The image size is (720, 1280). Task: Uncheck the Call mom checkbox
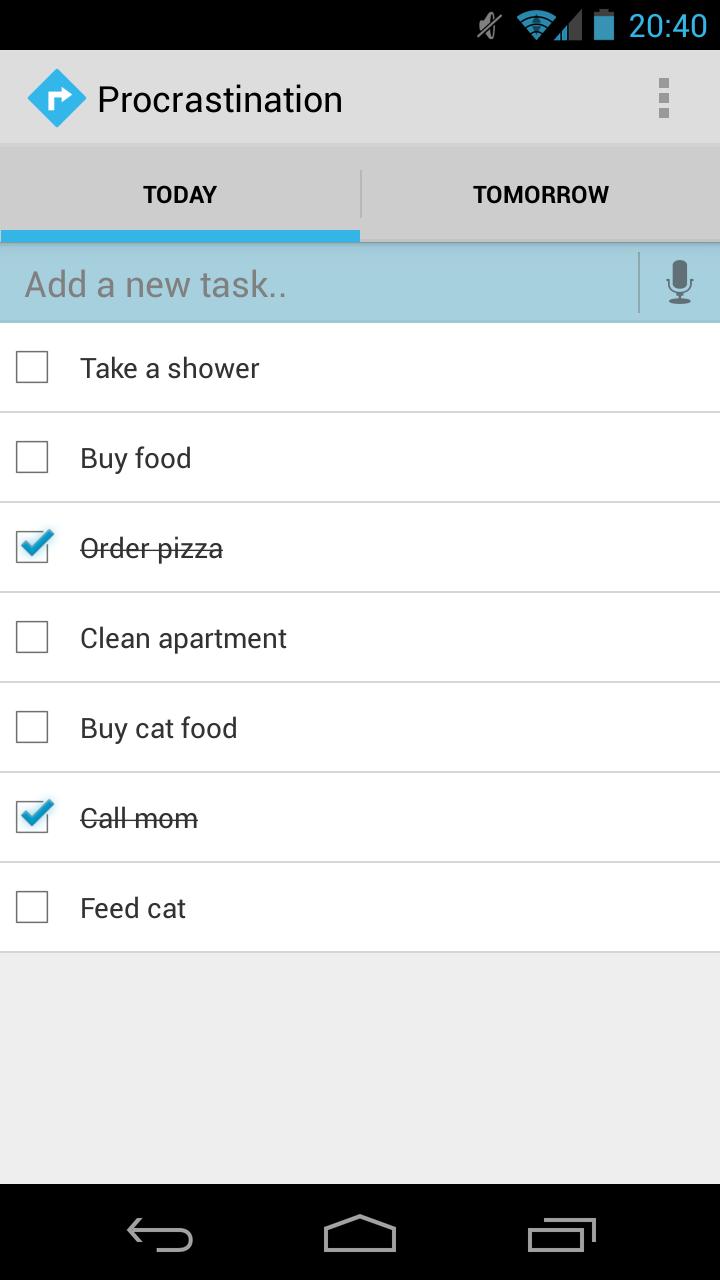tap(32, 817)
